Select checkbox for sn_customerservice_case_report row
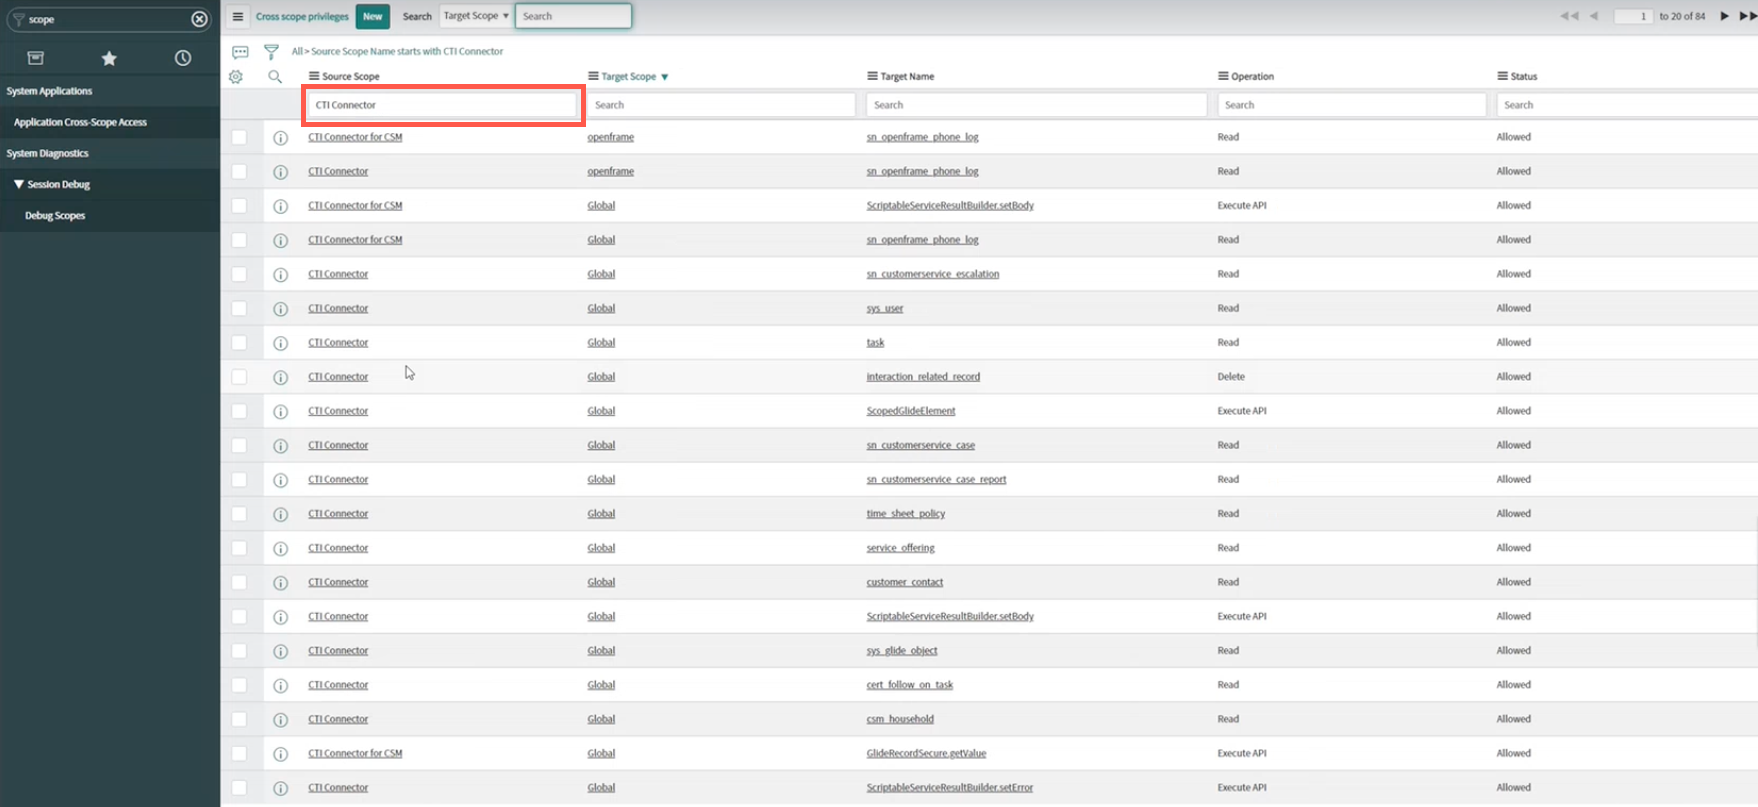 tap(239, 479)
